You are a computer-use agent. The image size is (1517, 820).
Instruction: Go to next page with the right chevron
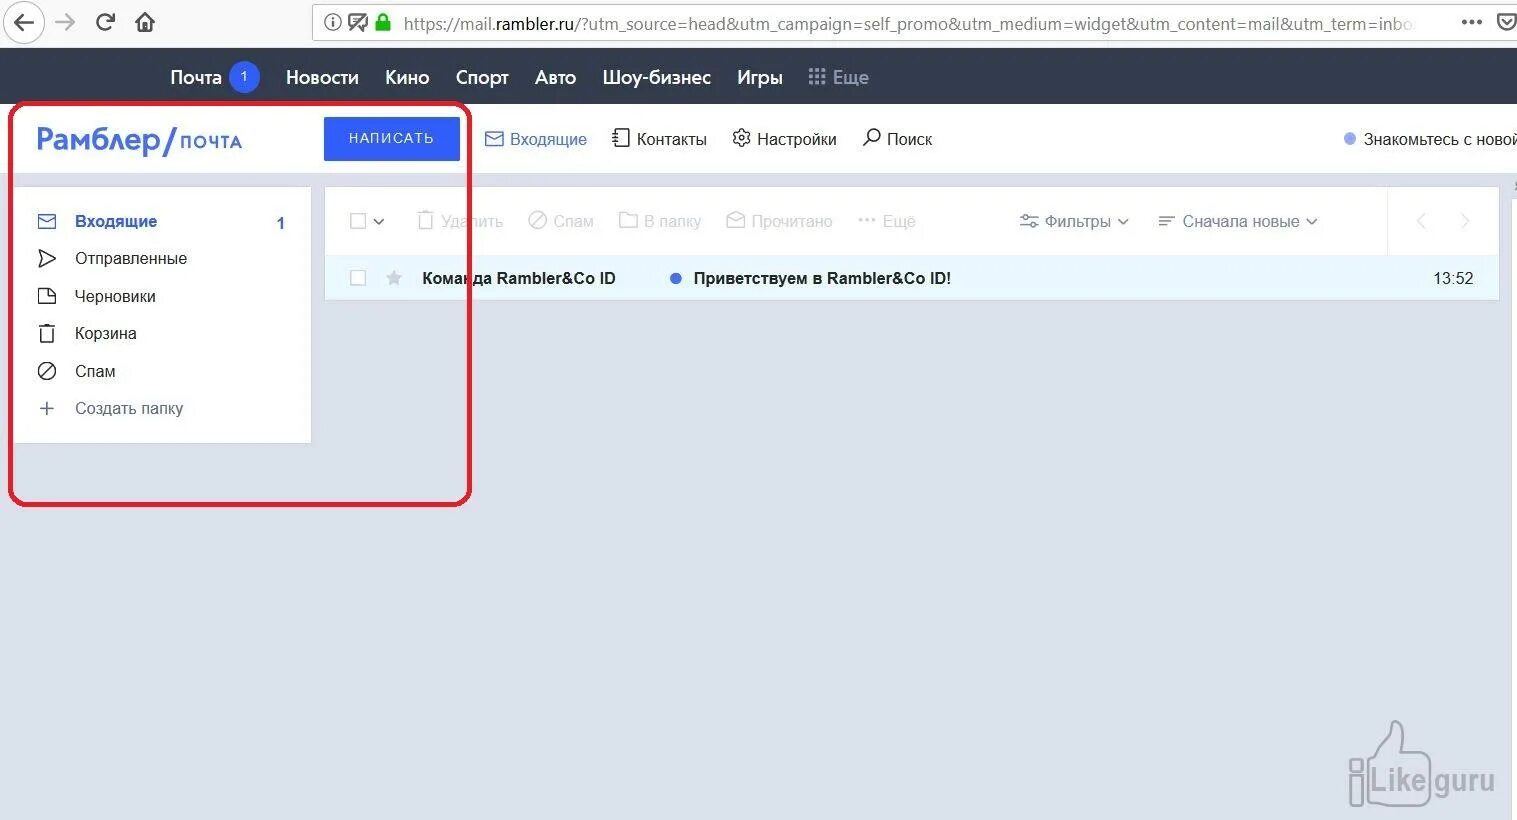tap(1465, 221)
